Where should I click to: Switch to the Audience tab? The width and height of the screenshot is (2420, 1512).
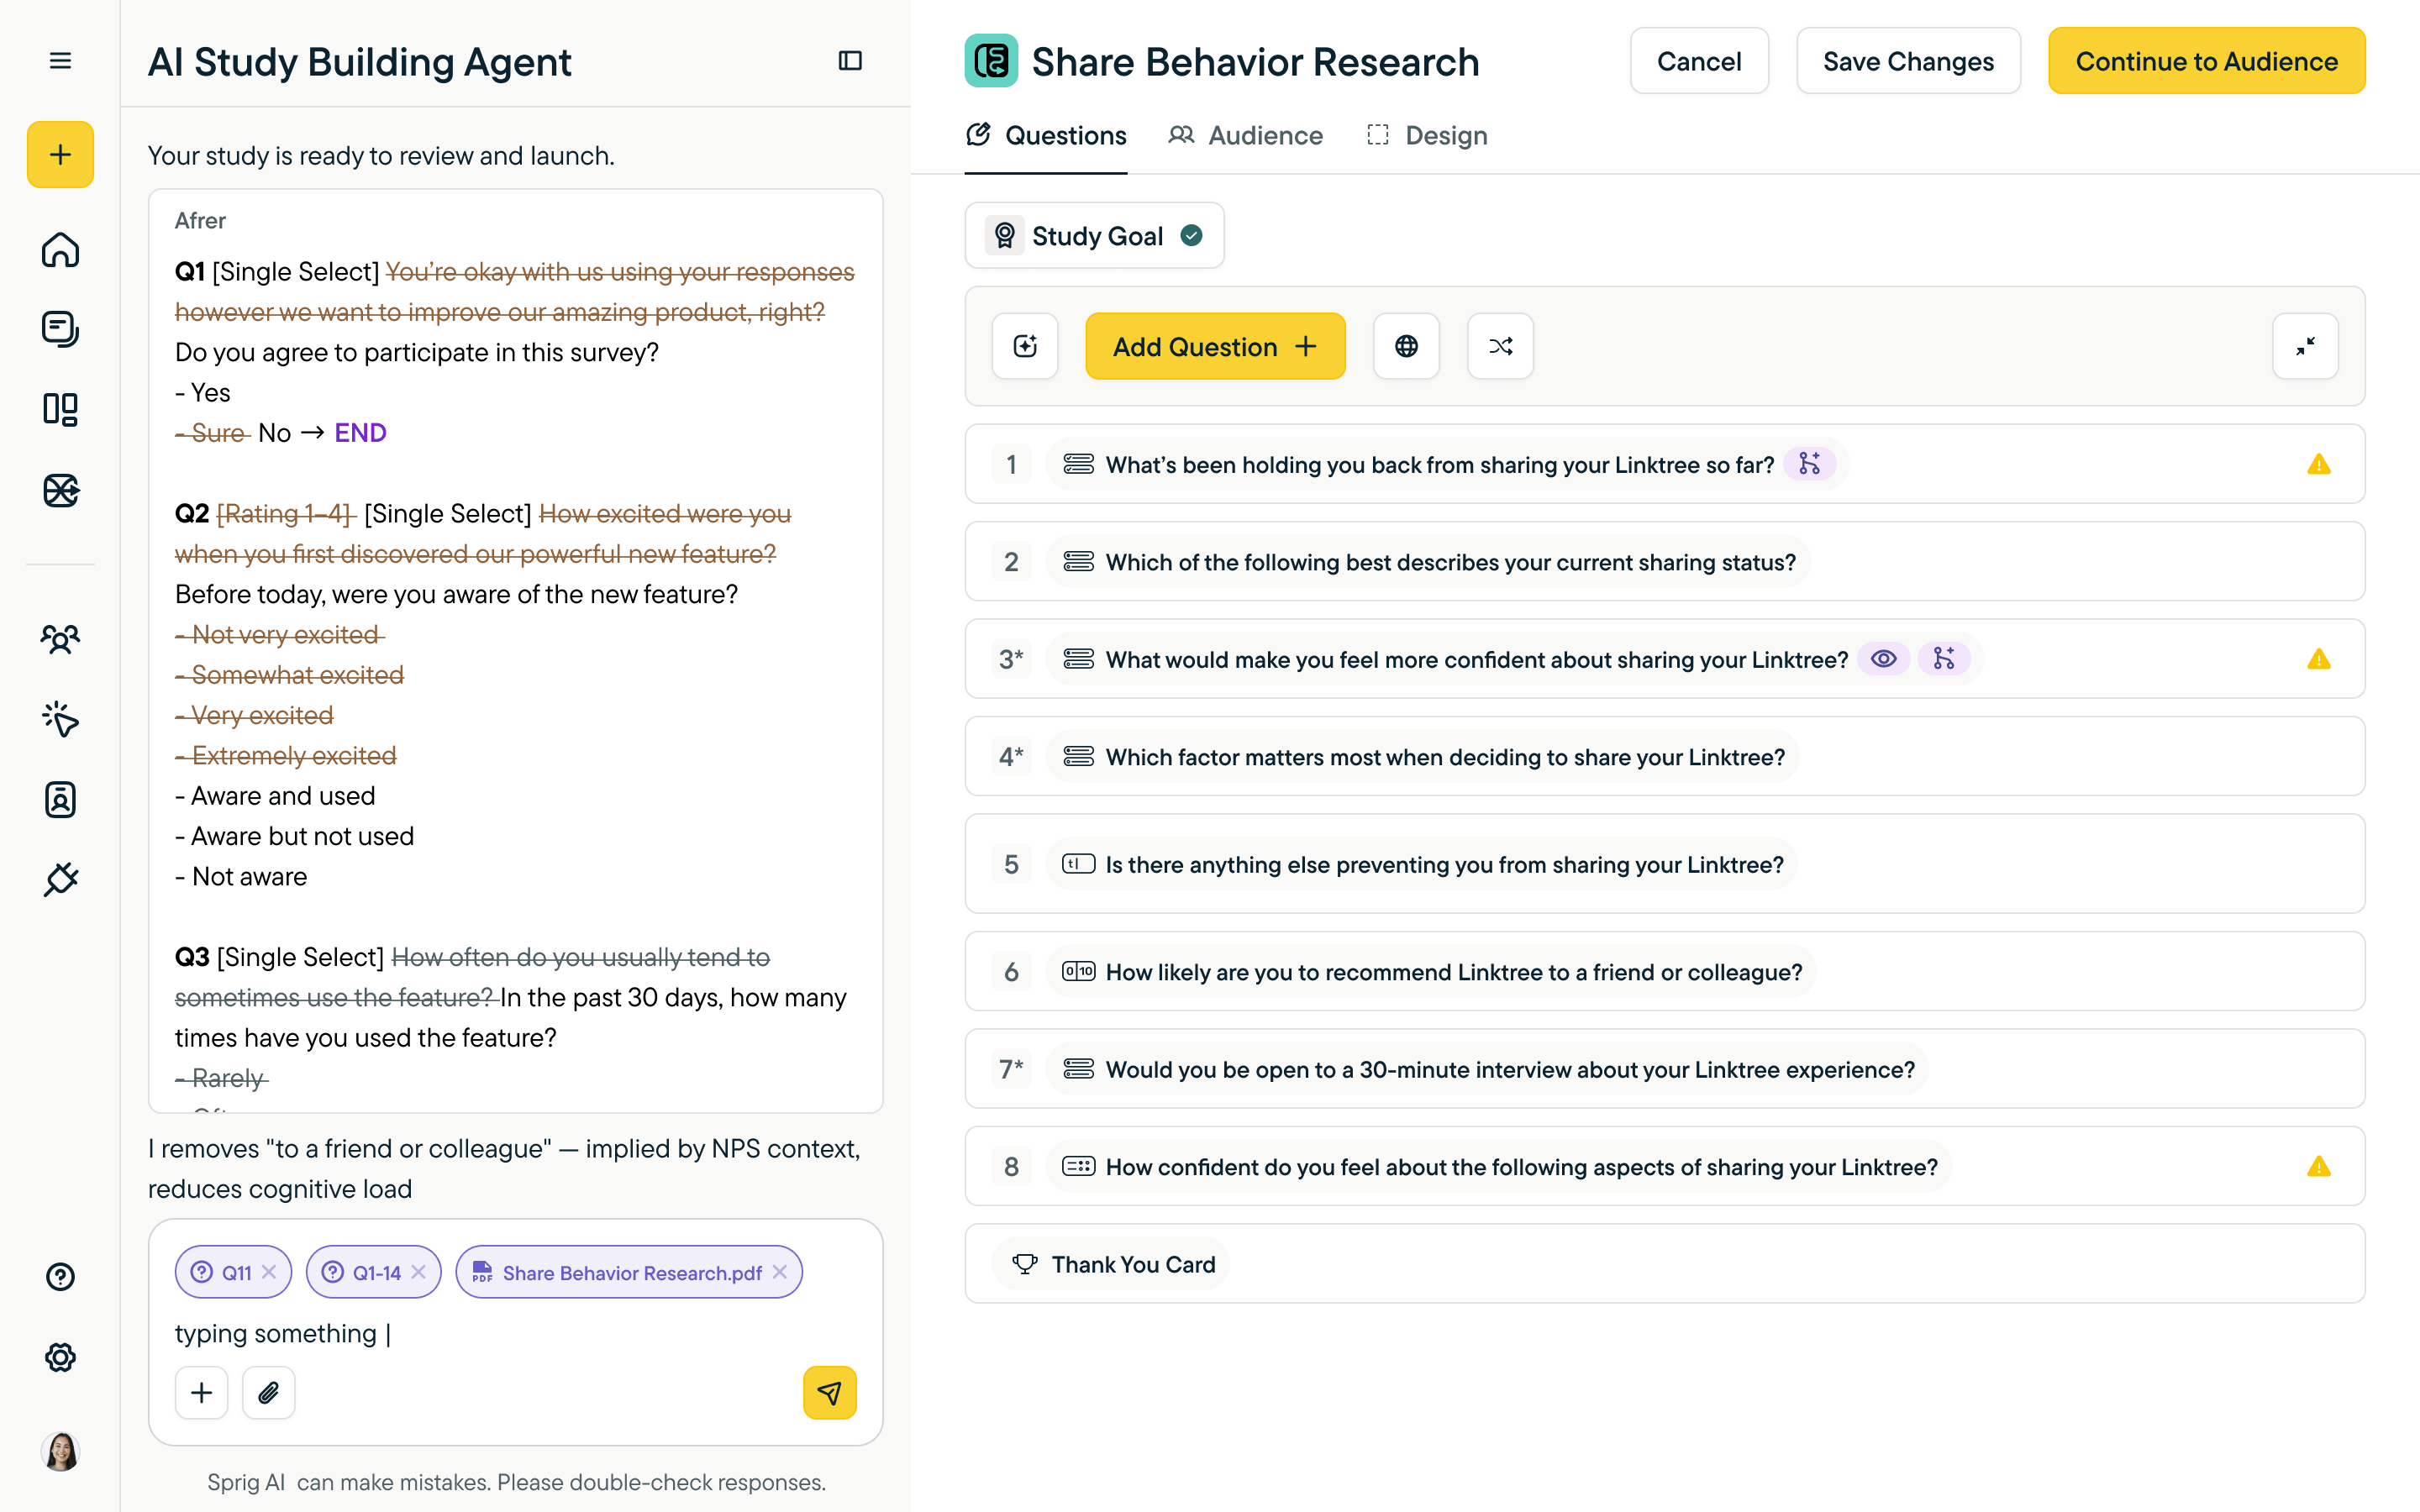[x=1245, y=136]
